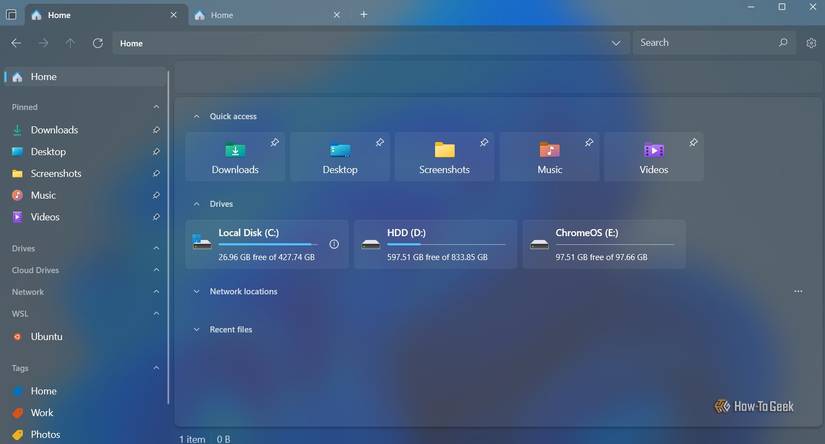The width and height of the screenshot is (825, 444).
Task: Click ChromeOS (E:) usage bar
Action: tap(615, 245)
